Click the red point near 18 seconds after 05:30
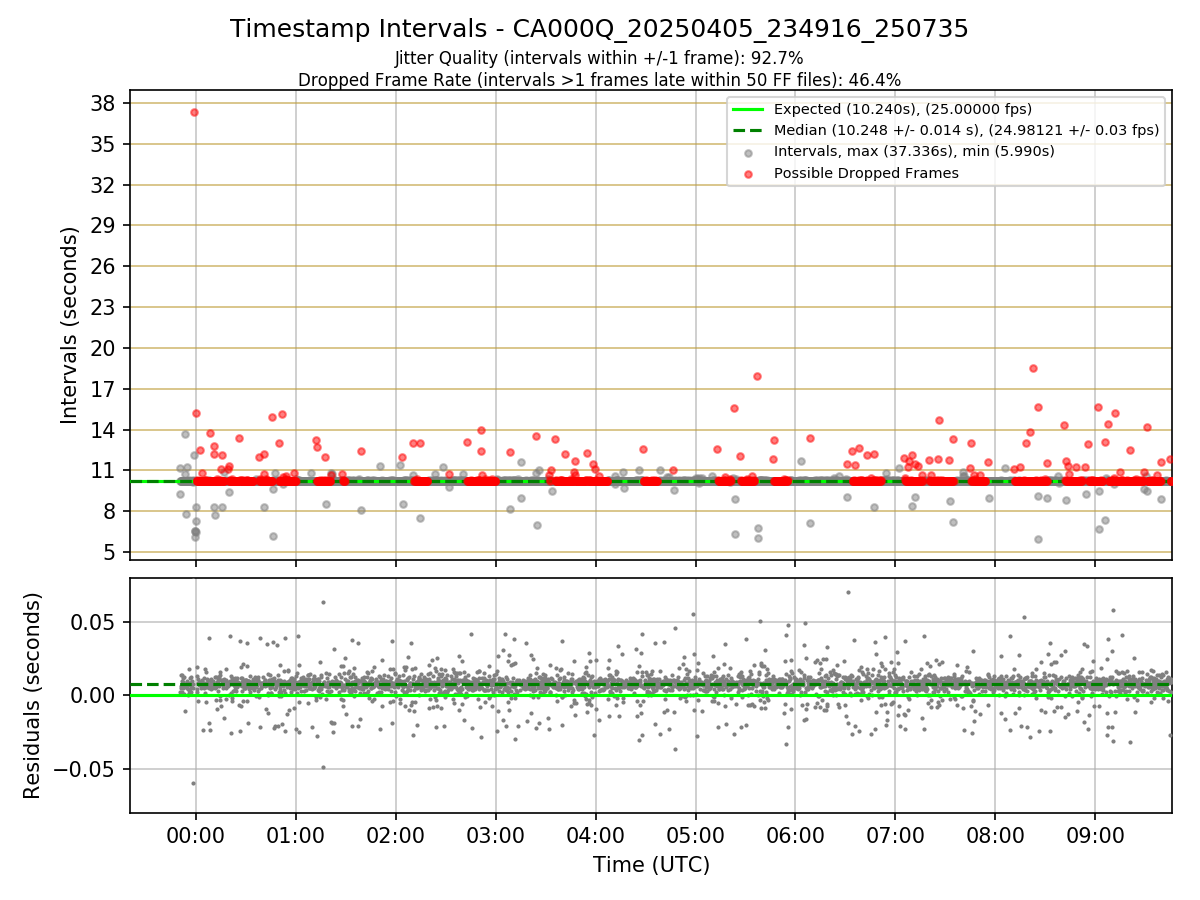Viewport: 1200px width, 900px height. click(x=757, y=376)
